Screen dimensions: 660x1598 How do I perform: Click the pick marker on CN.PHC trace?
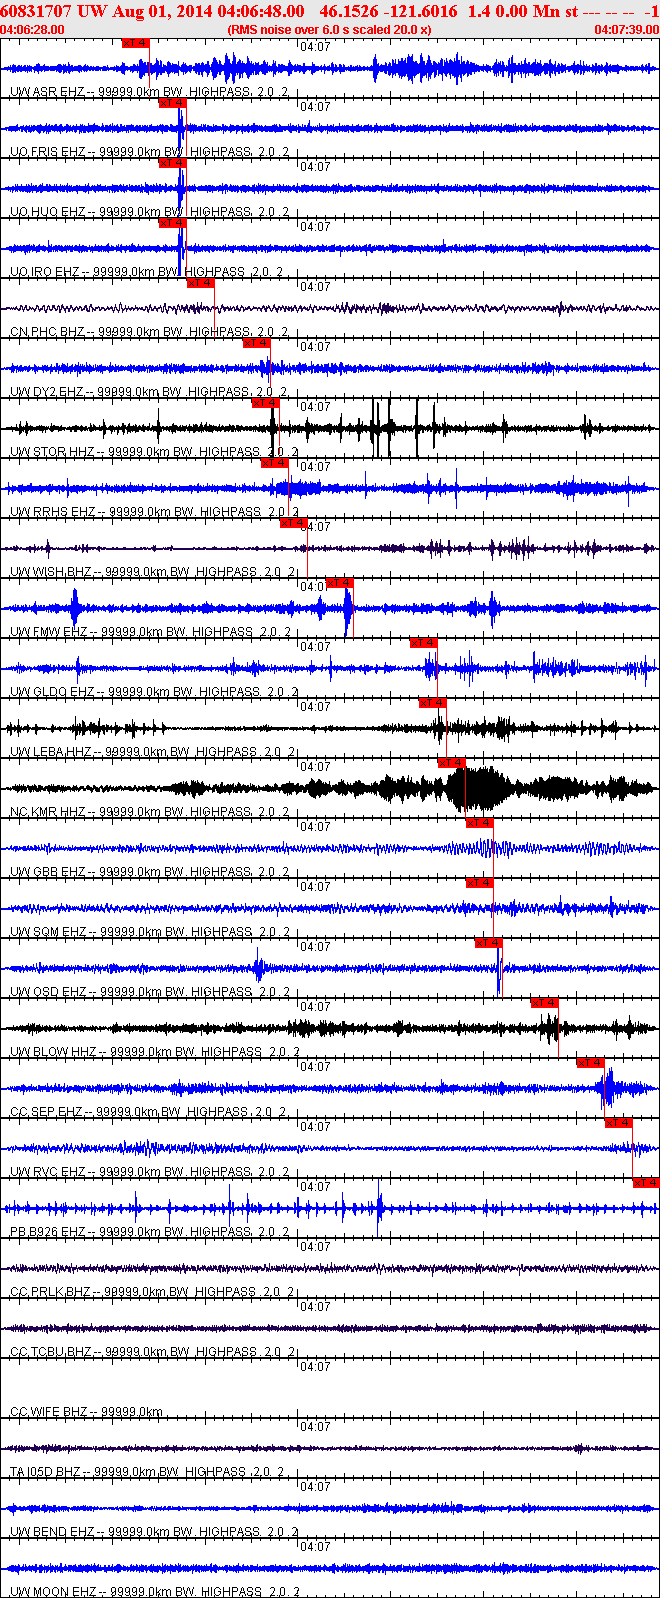tap(201, 283)
